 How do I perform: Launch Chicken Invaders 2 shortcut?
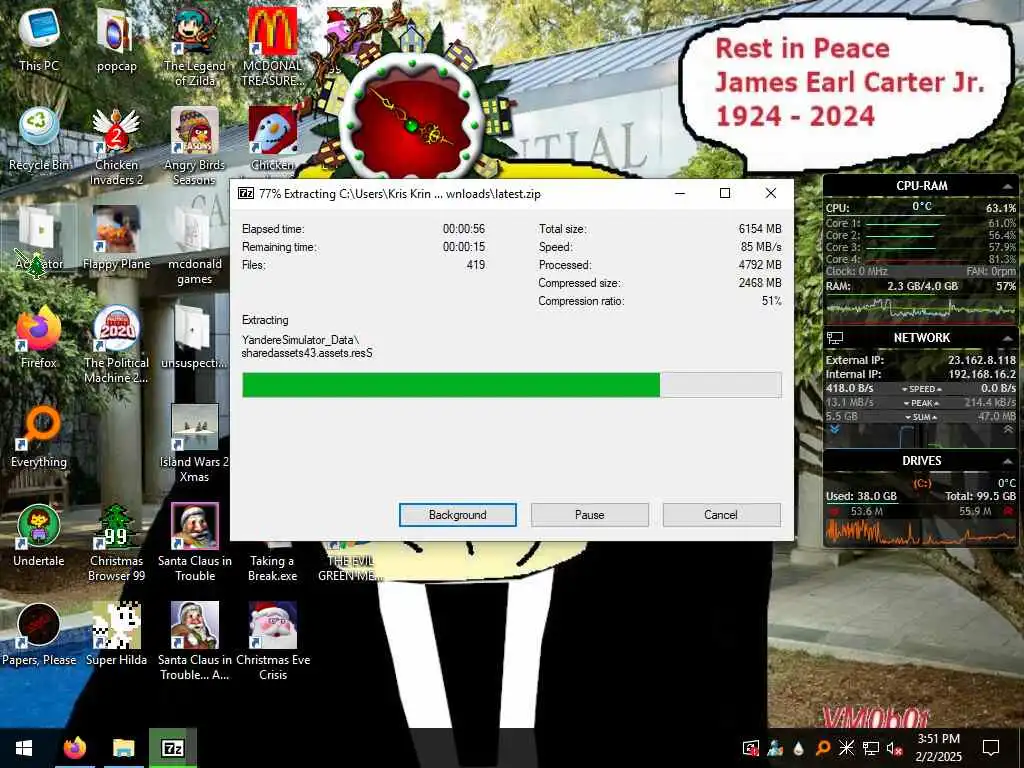pos(116,146)
